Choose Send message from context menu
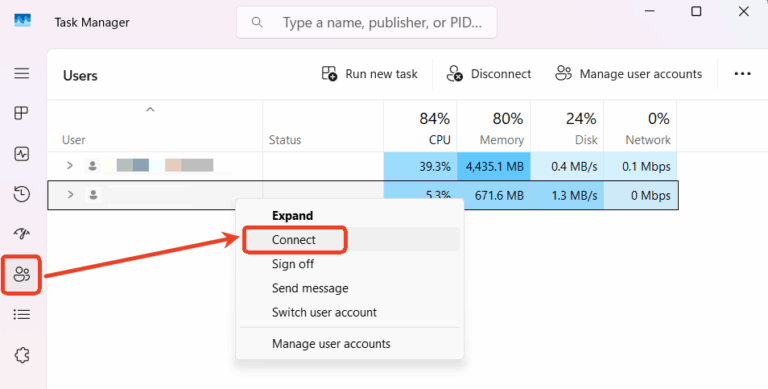This screenshot has height=389, width=768. coord(350,288)
